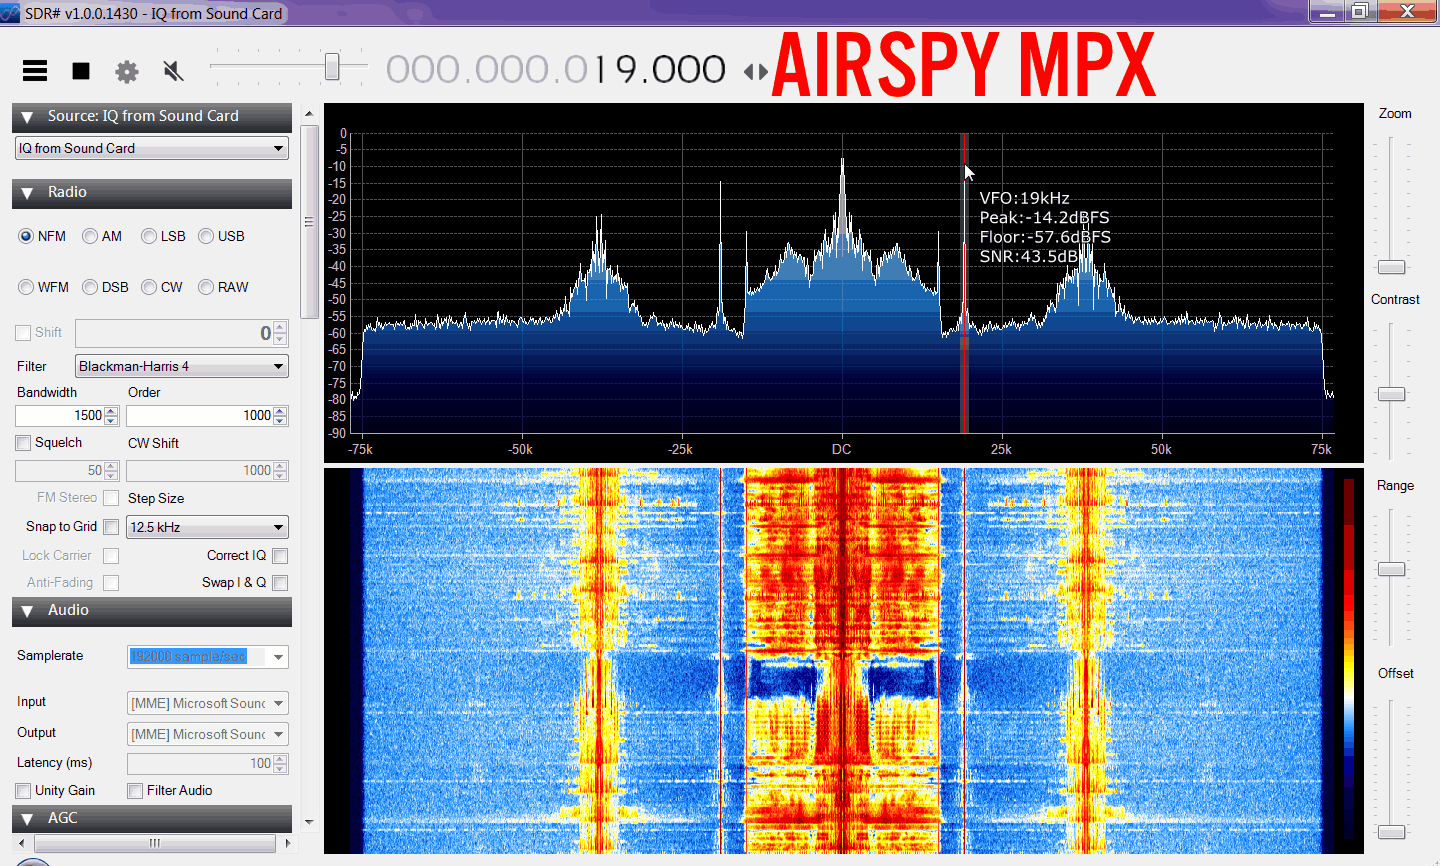Viewport: 1440px width, 866px height.
Task: Increase the filter Order with up arrow
Action: click(x=281, y=411)
